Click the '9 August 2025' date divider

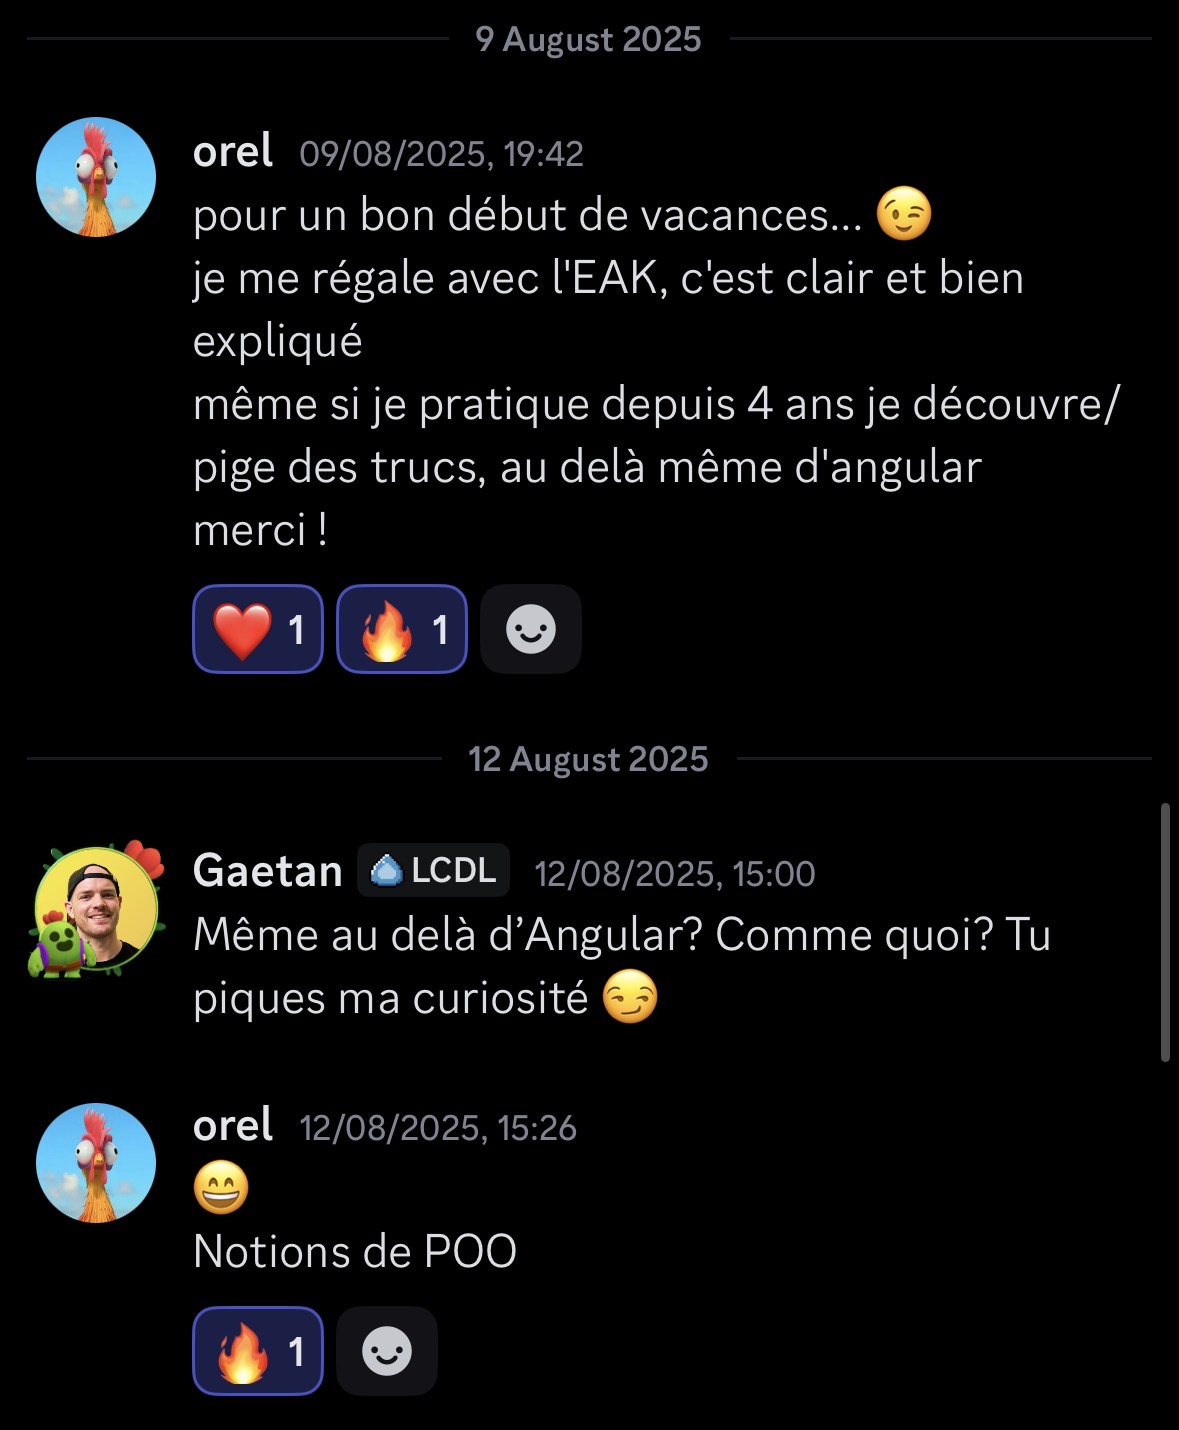(x=589, y=40)
